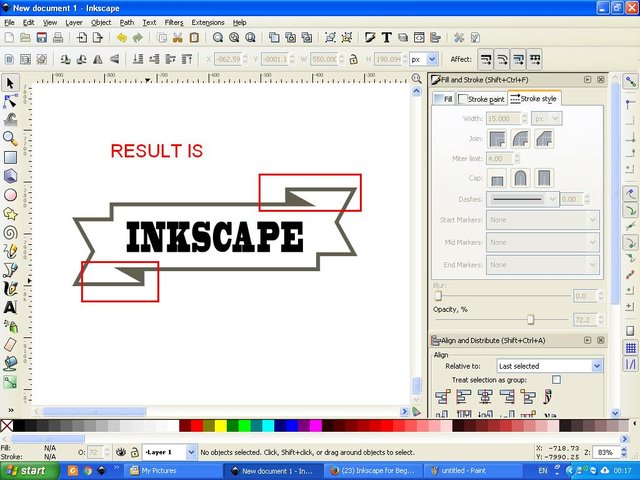
Task: Open the Path menu
Action: tap(127, 22)
